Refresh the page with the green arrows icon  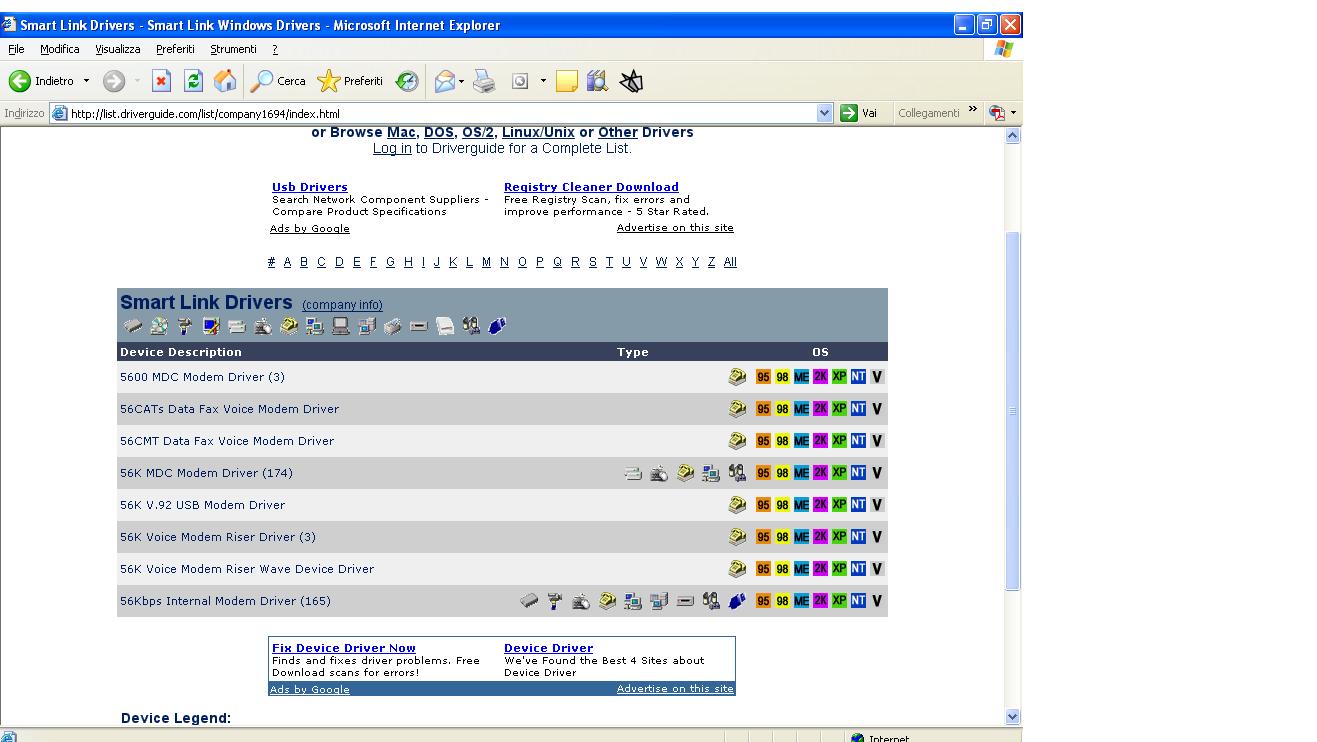tap(194, 81)
